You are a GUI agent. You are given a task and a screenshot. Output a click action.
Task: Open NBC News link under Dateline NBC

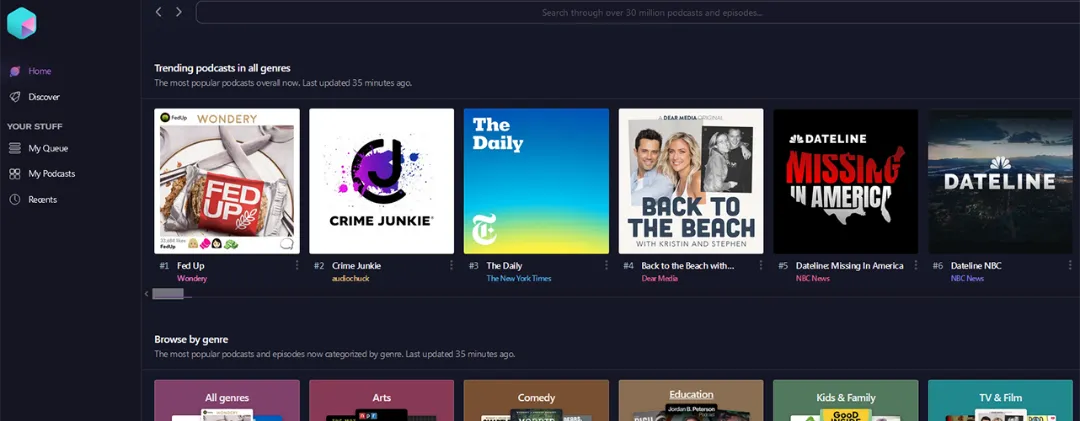(x=967, y=278)
